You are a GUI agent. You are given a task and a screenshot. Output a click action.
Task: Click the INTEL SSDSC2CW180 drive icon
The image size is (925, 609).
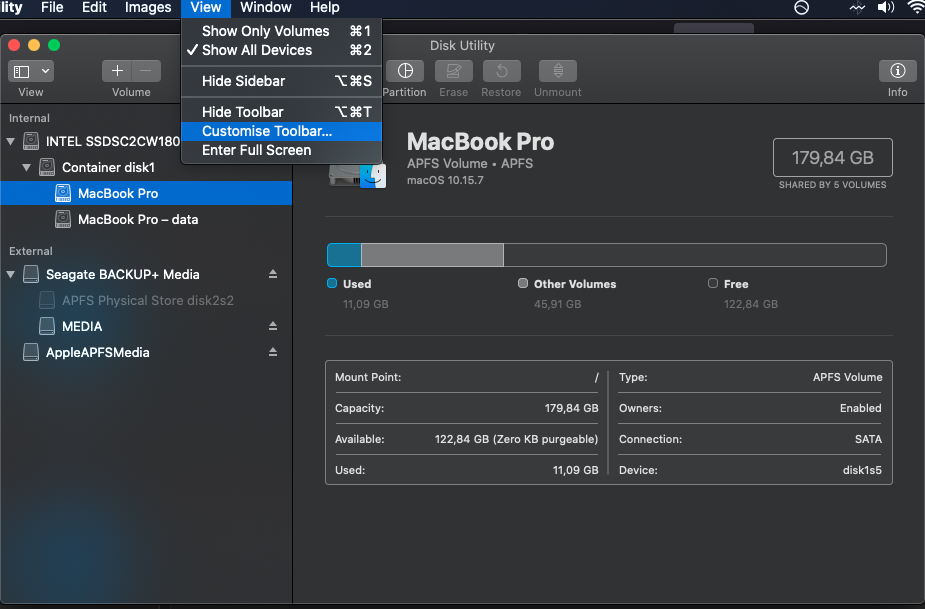(x=31, y=141)
